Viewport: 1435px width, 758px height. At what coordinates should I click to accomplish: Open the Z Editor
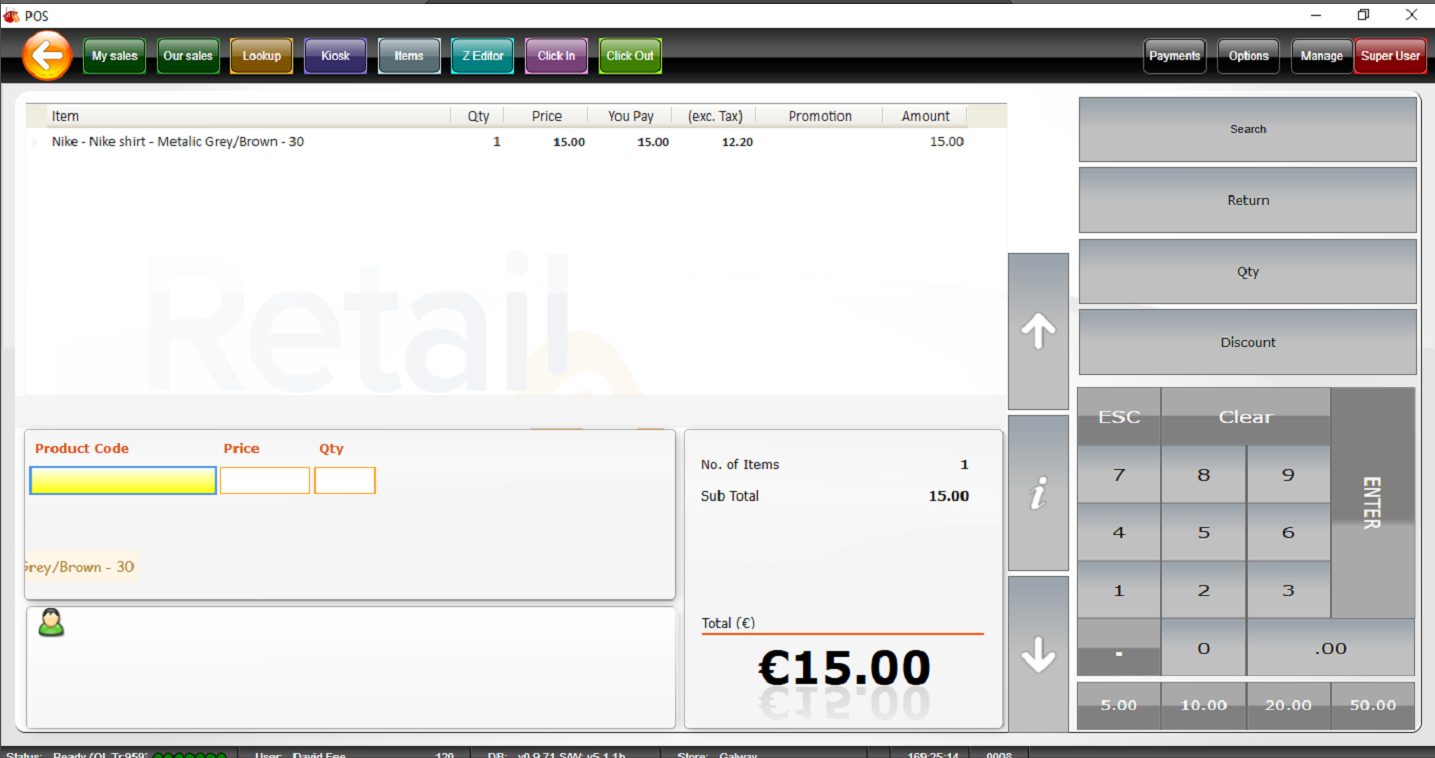(482, 55)
